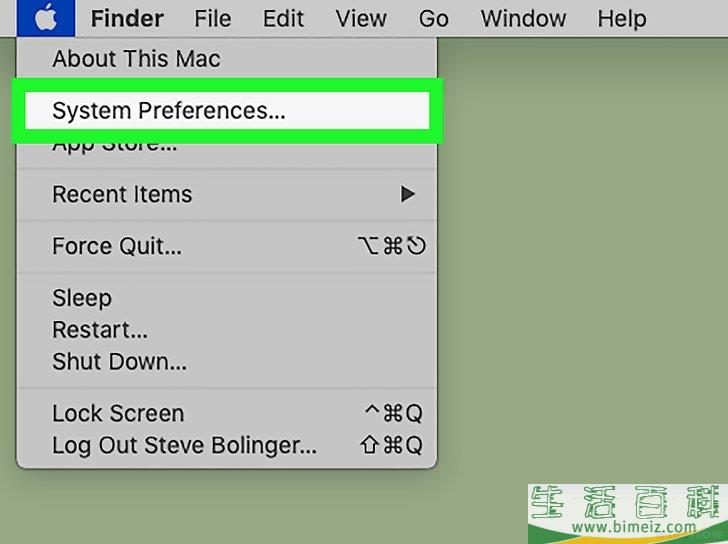Open the Help menu
The width and height of the screenshot is (728, 544).
click(x=621, y=18)
